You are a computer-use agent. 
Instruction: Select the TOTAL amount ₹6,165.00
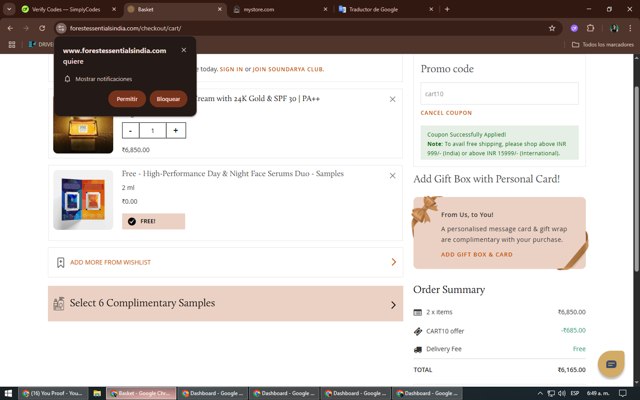click(571, 370)
